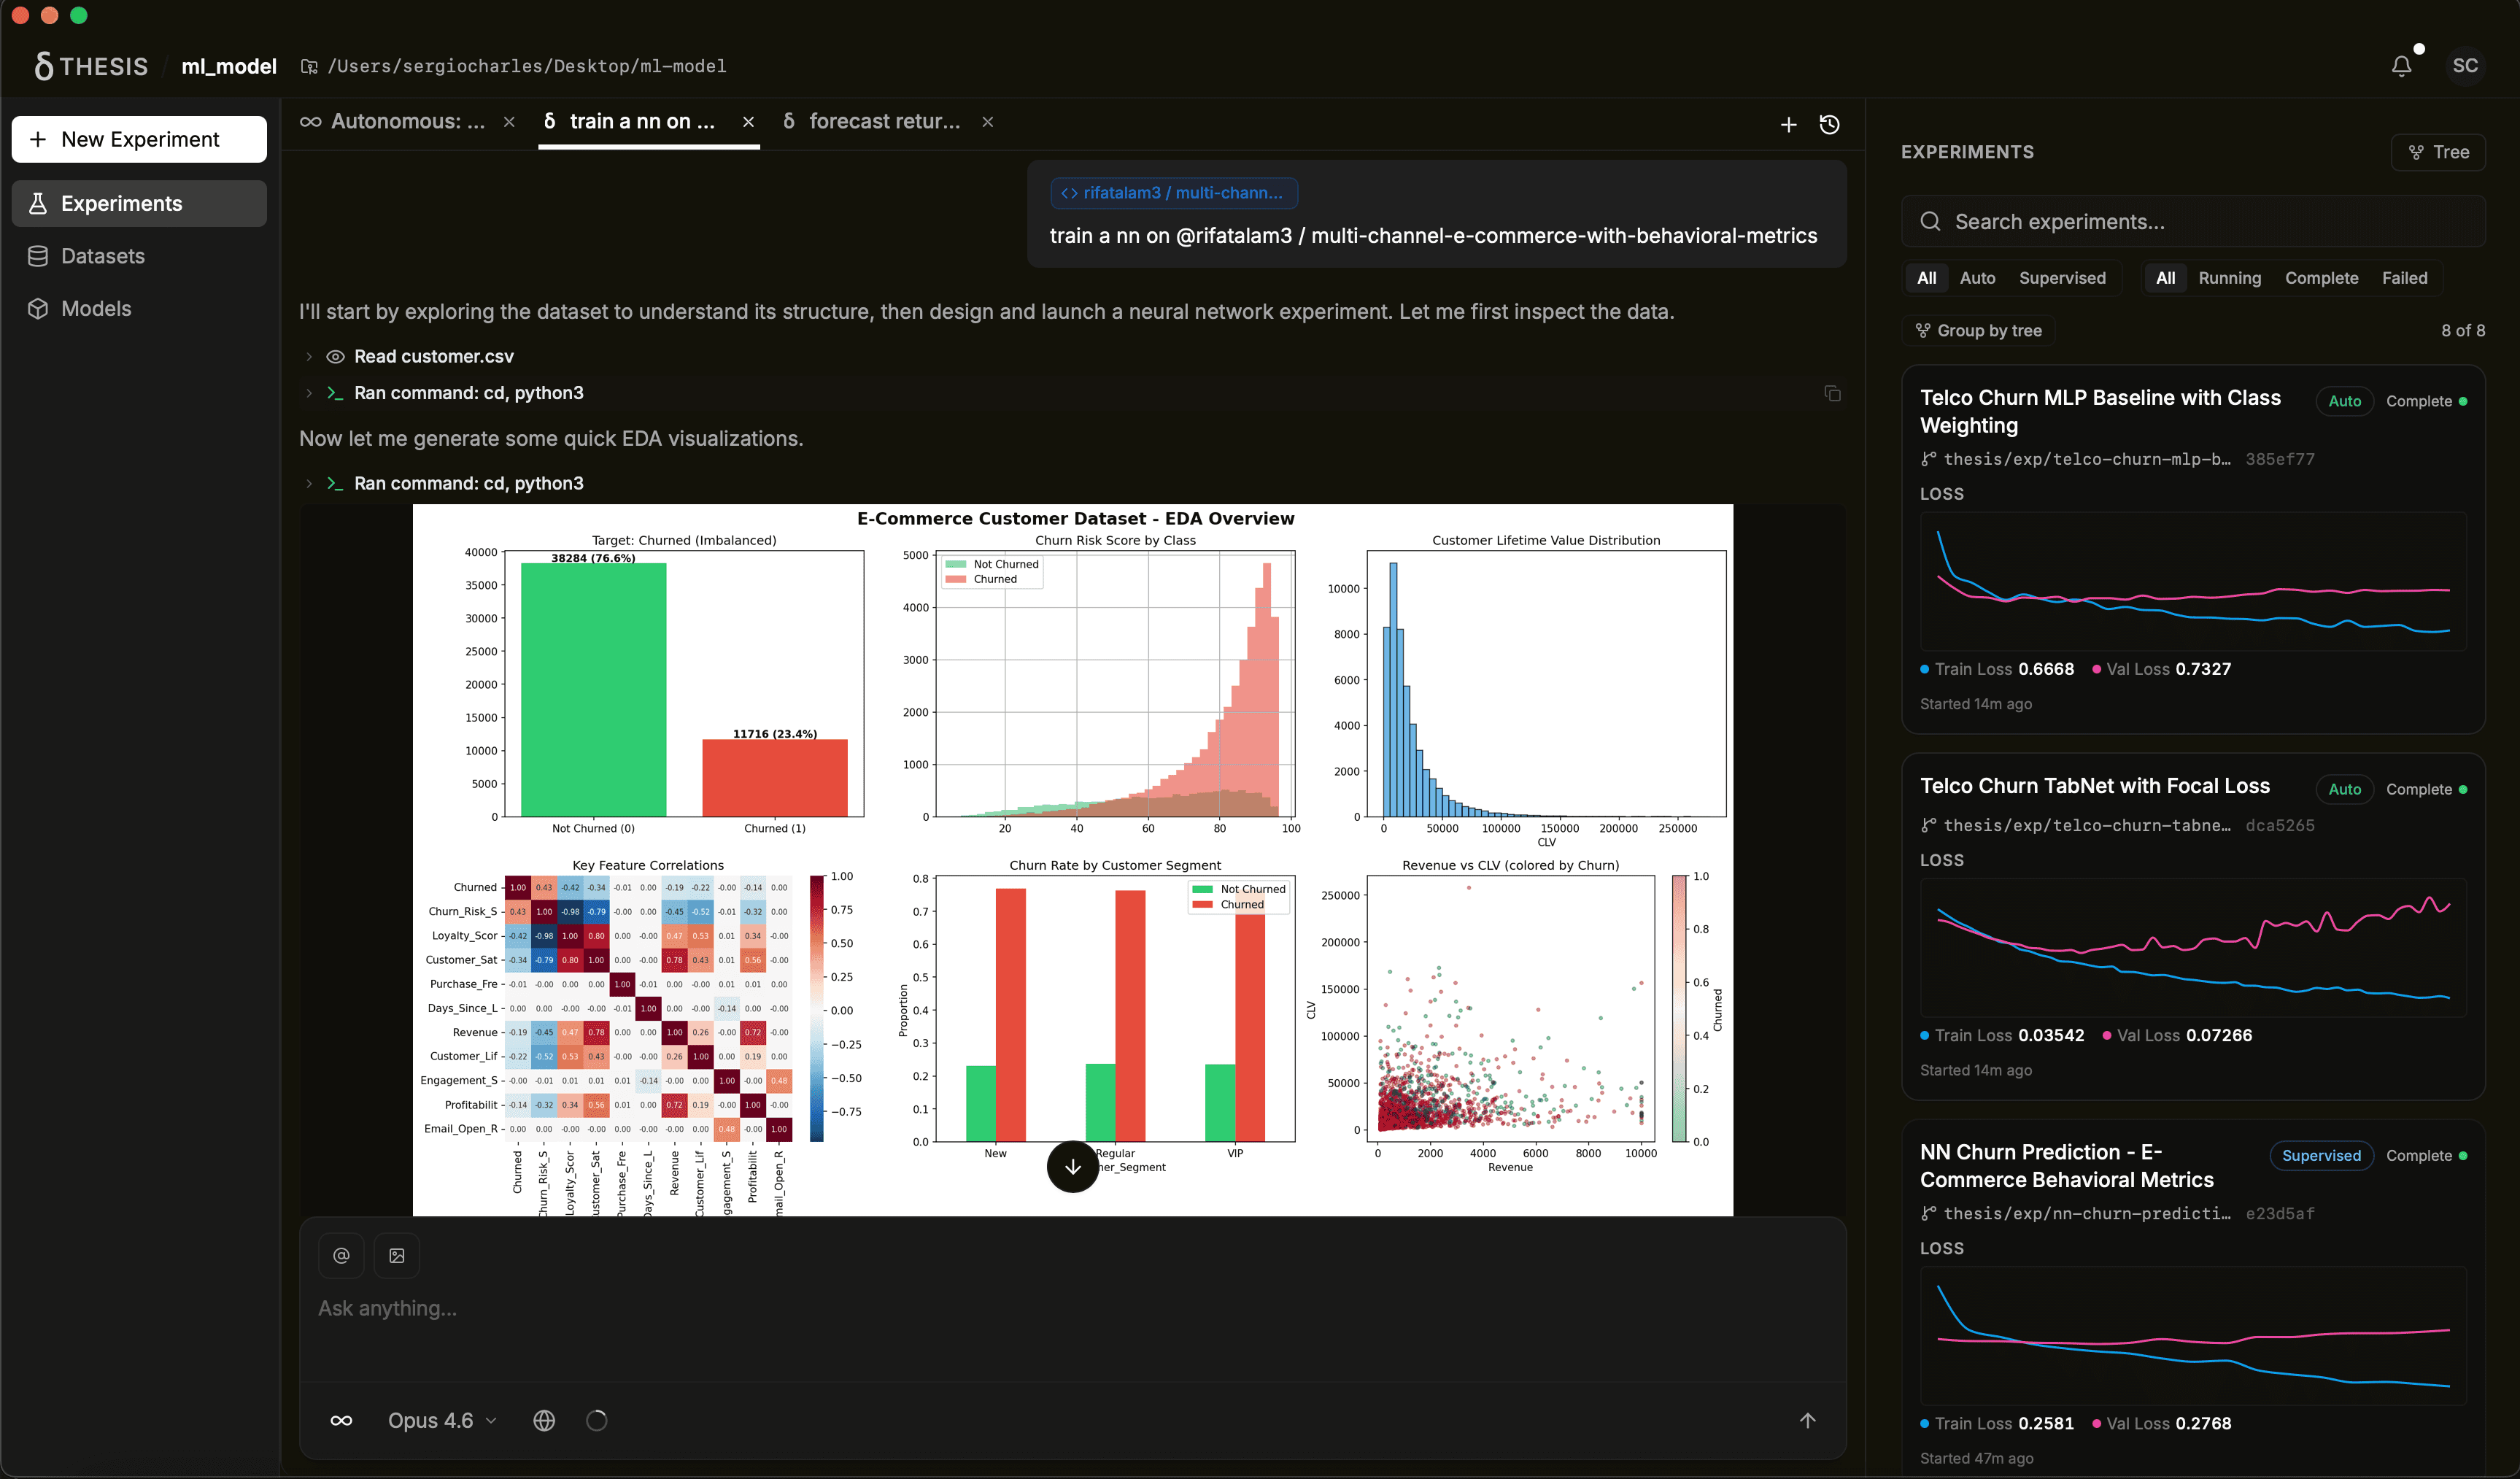
Task: Enable Group by tree
Action: pos(1978,330)
